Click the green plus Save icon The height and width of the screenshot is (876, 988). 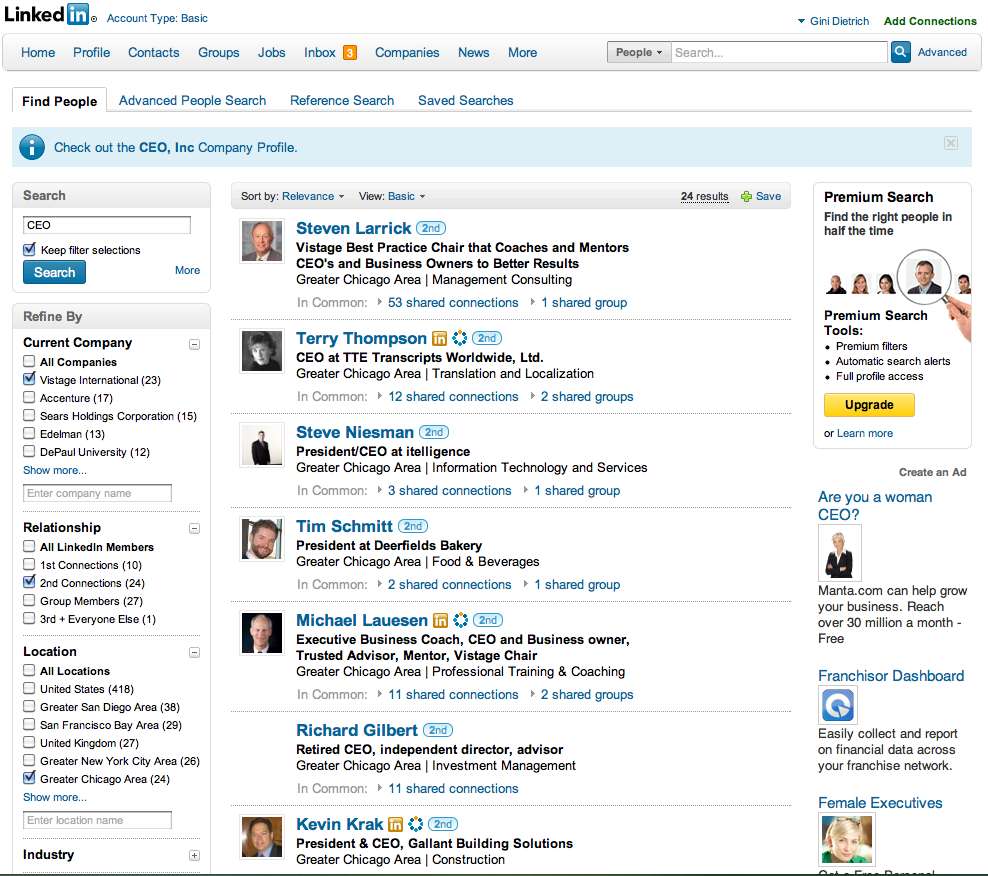(746, 197)
